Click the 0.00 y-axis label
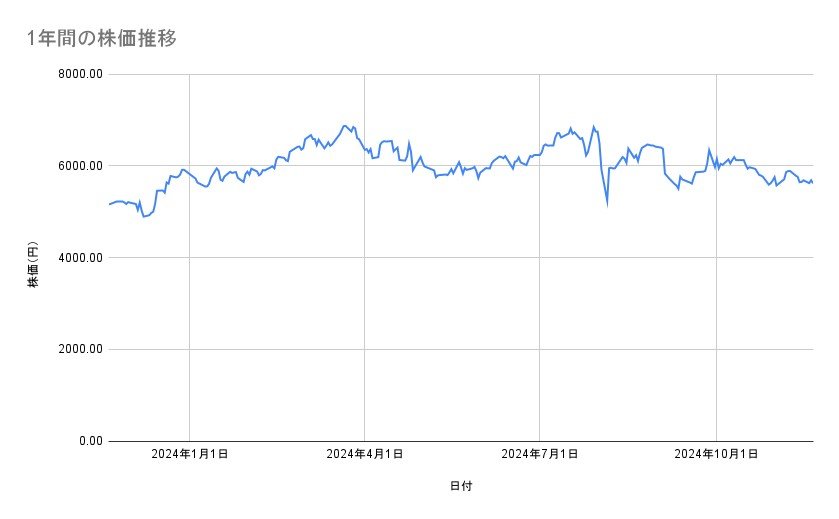The width and height of the screenshot is (839, 519). coord(88,441)
